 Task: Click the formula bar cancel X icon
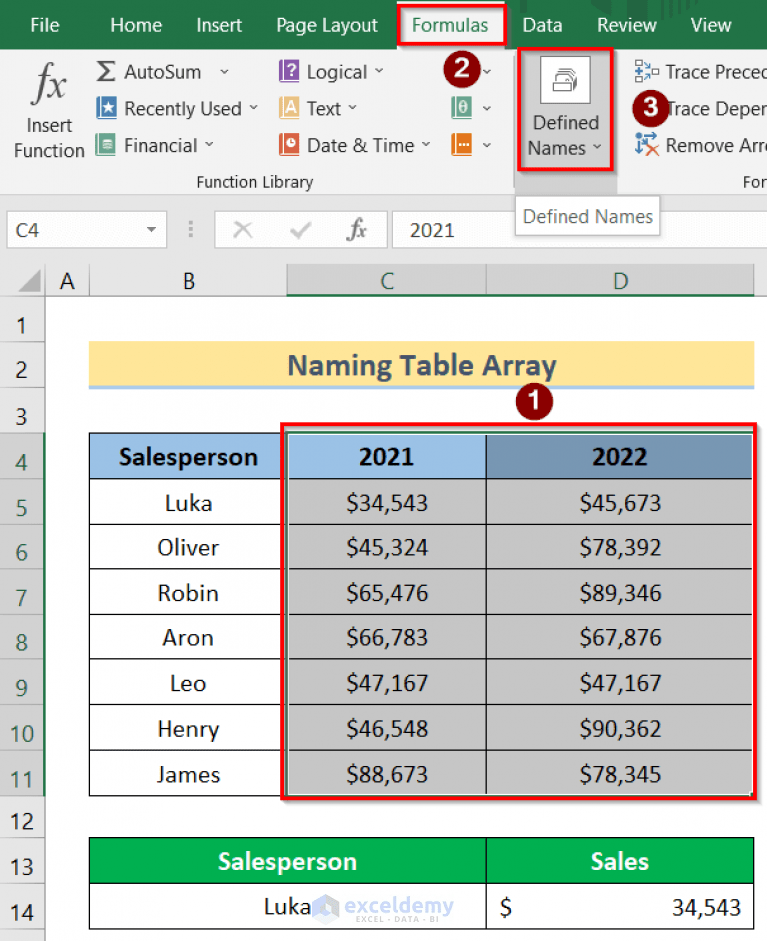(x=242, y=229)
